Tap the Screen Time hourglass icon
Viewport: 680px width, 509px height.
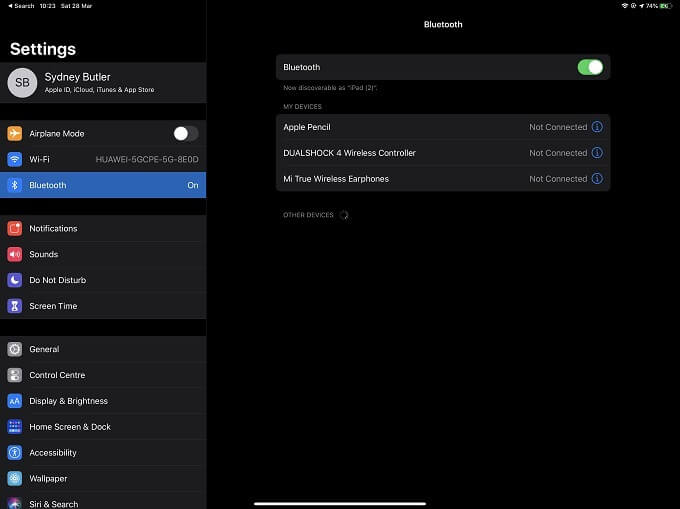click(x=15, y=306)
